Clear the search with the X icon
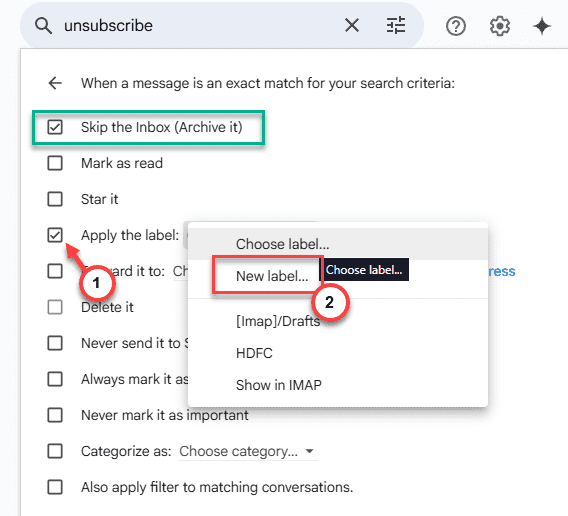The height and width of the screenshot is (516, 568). click(352, 26)
